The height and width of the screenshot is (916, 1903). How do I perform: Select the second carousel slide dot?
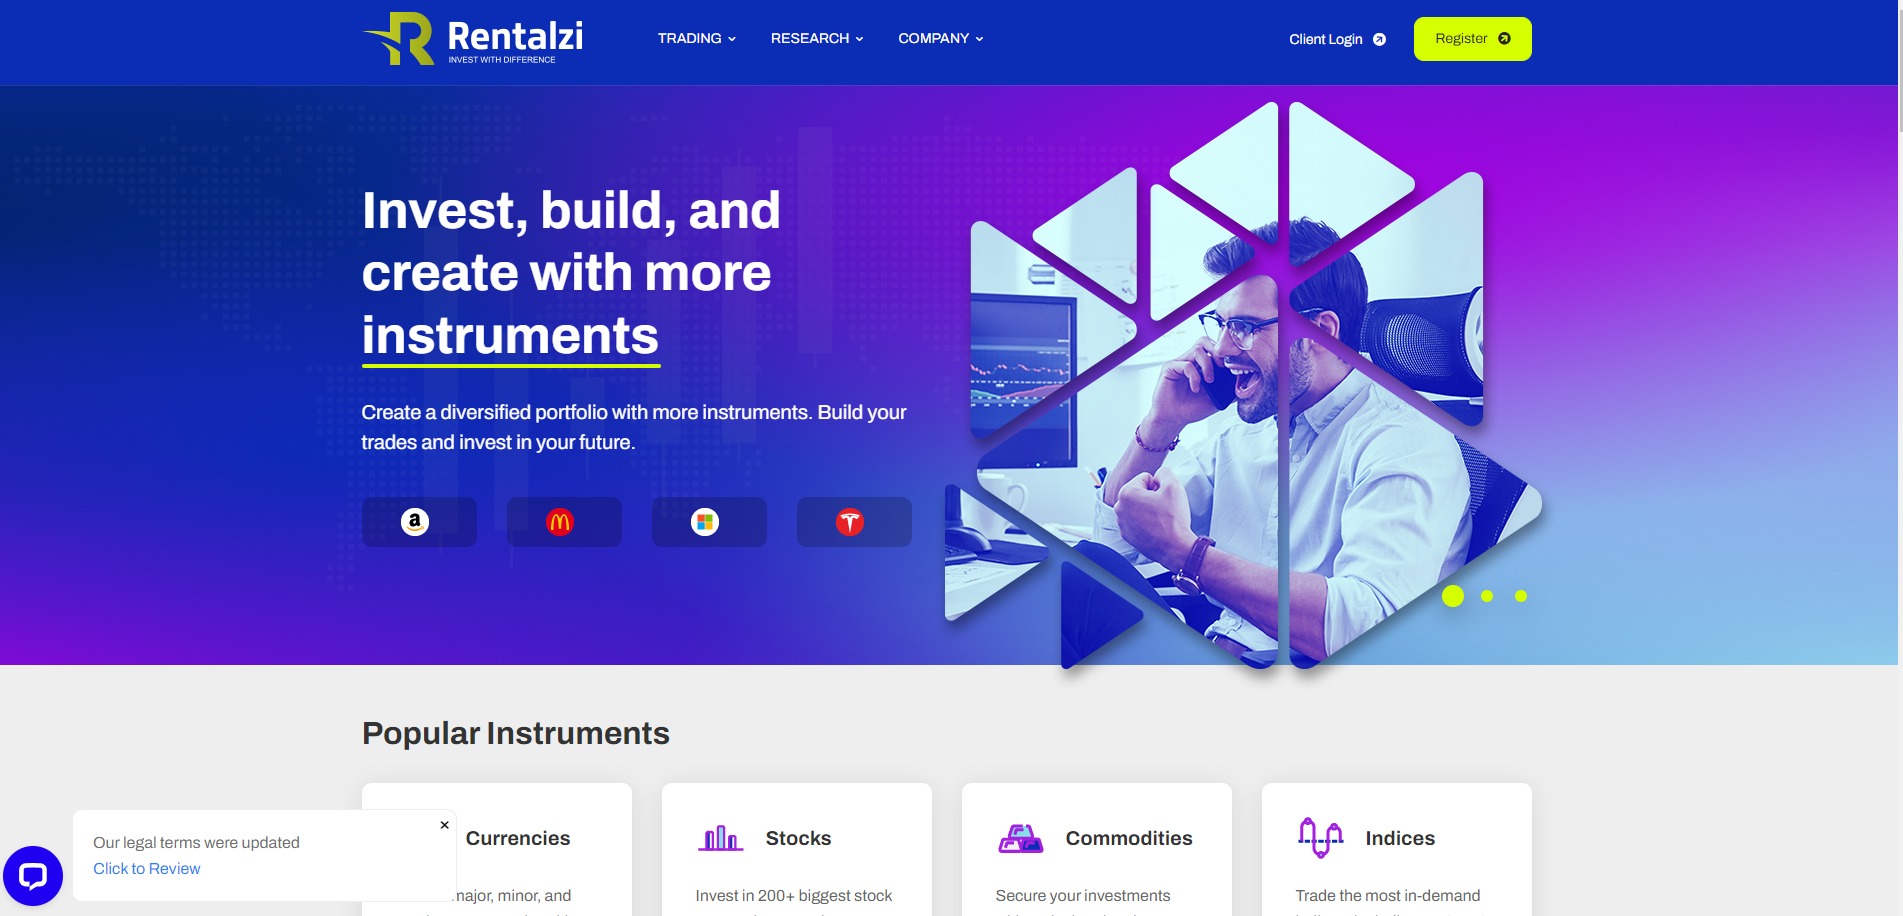(x=1487, y=596)
